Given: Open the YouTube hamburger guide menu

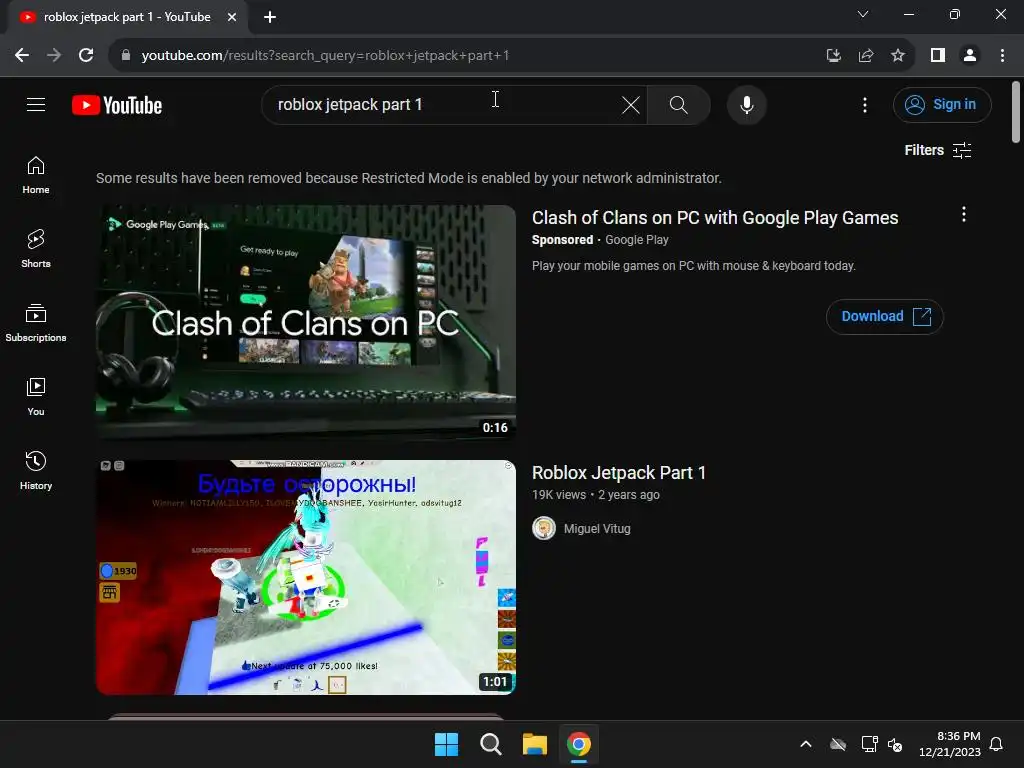Looking at the screenshot, I should click(36, 104).
